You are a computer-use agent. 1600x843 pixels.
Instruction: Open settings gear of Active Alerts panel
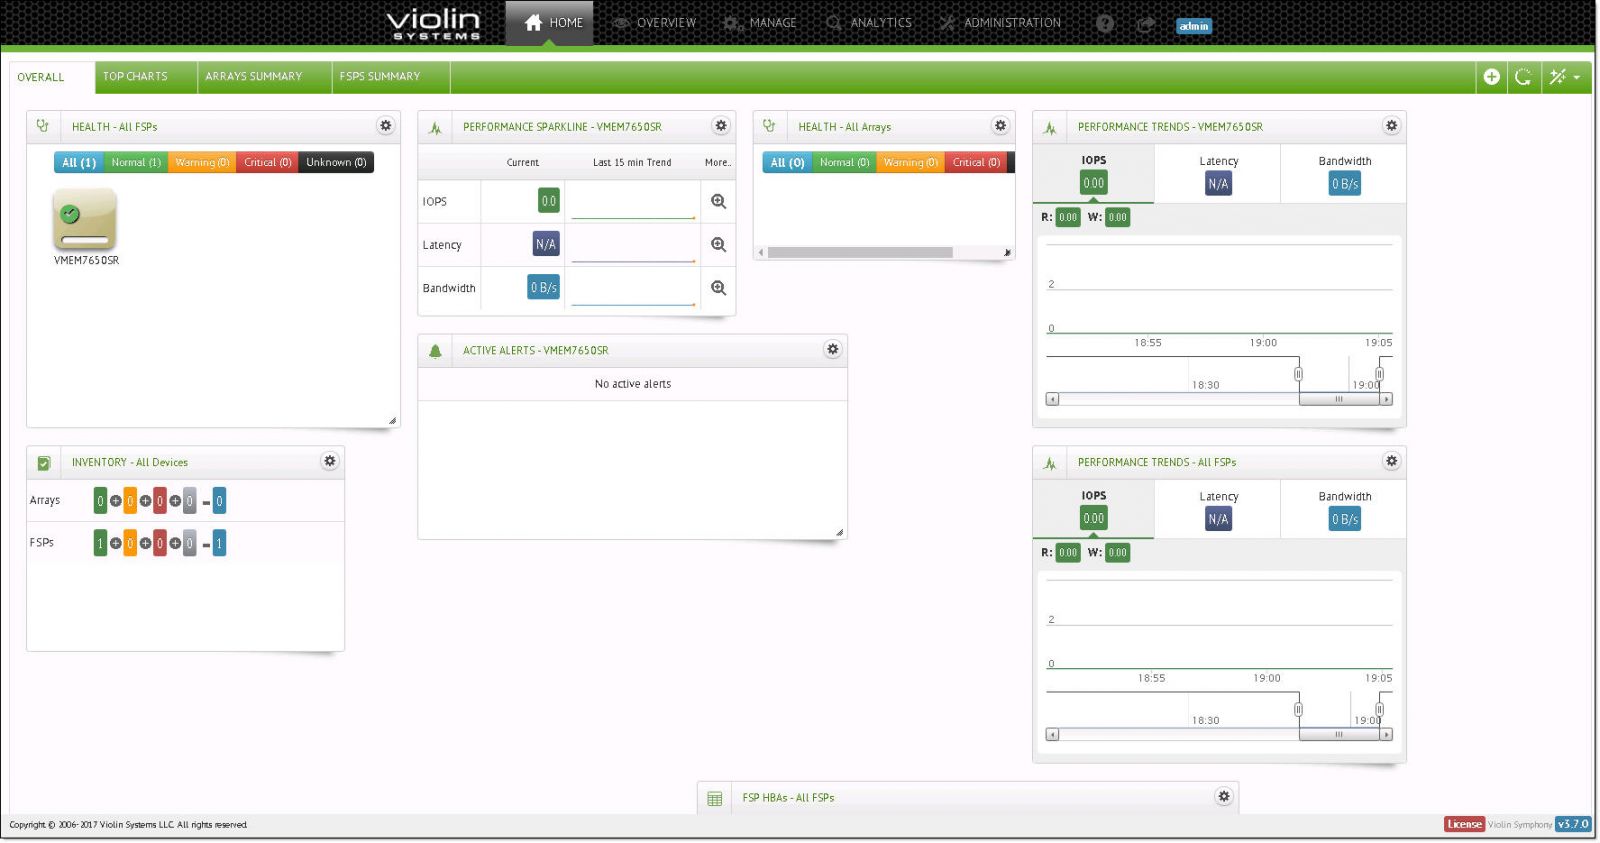832,349
